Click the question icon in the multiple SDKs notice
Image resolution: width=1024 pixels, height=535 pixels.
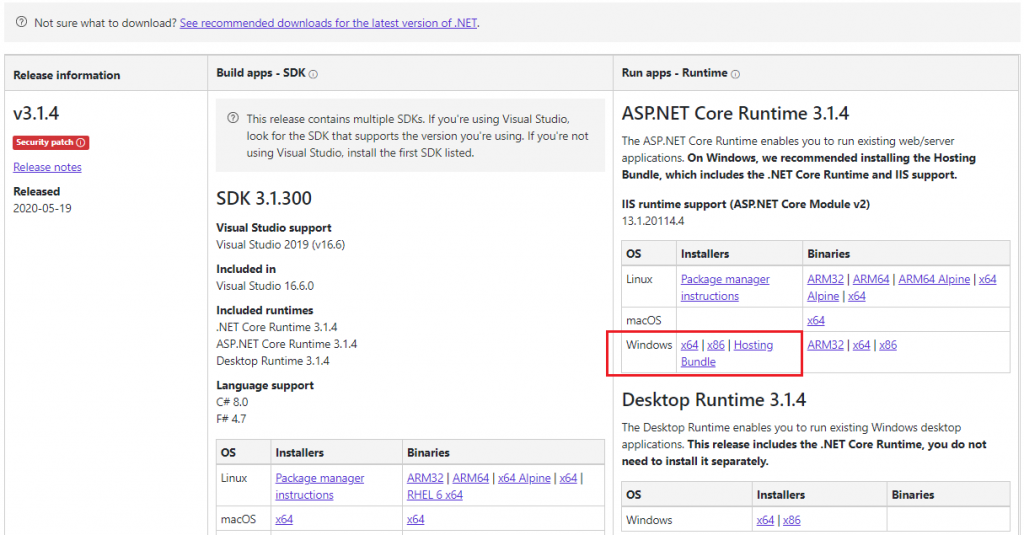(232, 118)
